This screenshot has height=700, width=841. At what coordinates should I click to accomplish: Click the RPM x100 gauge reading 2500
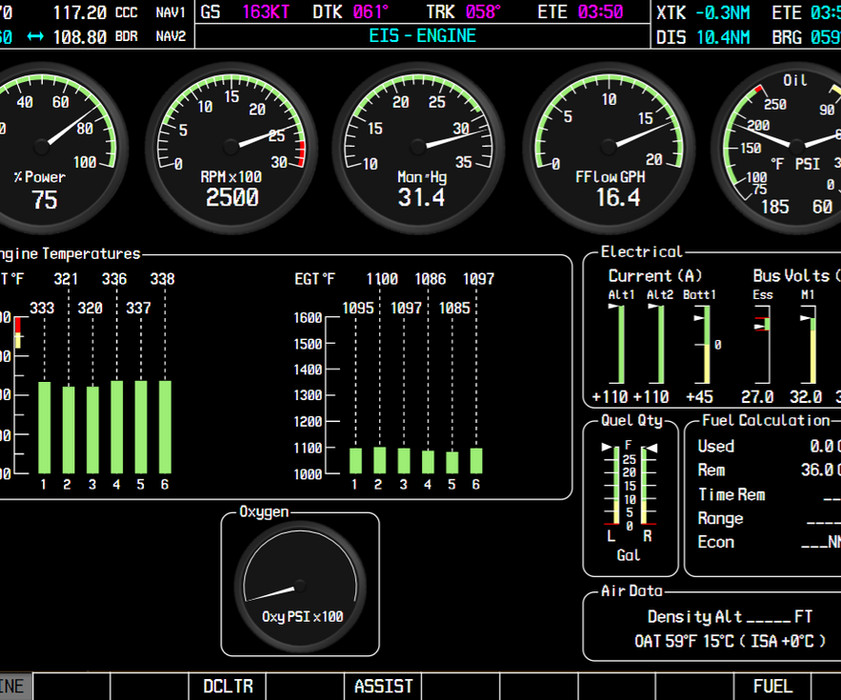232,145
